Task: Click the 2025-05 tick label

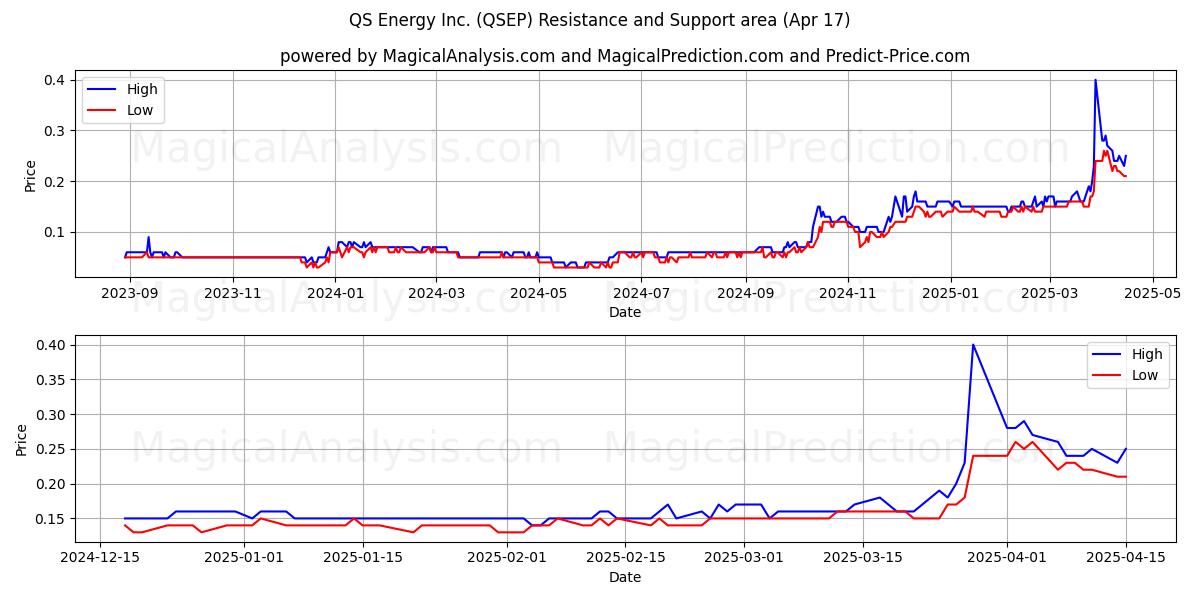Action: (x=1153, y=293)
